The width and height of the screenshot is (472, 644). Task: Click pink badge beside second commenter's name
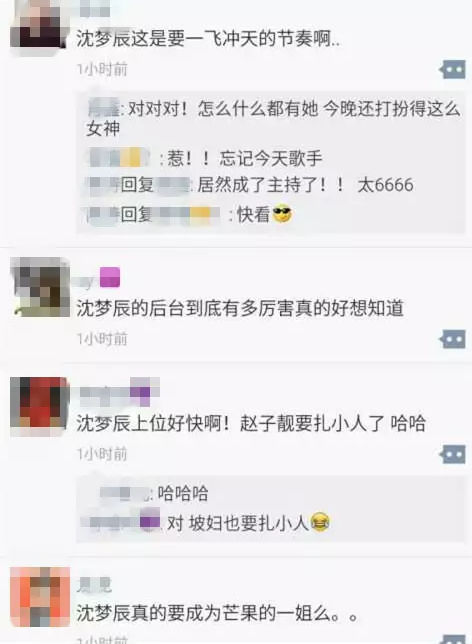[110, 277]
